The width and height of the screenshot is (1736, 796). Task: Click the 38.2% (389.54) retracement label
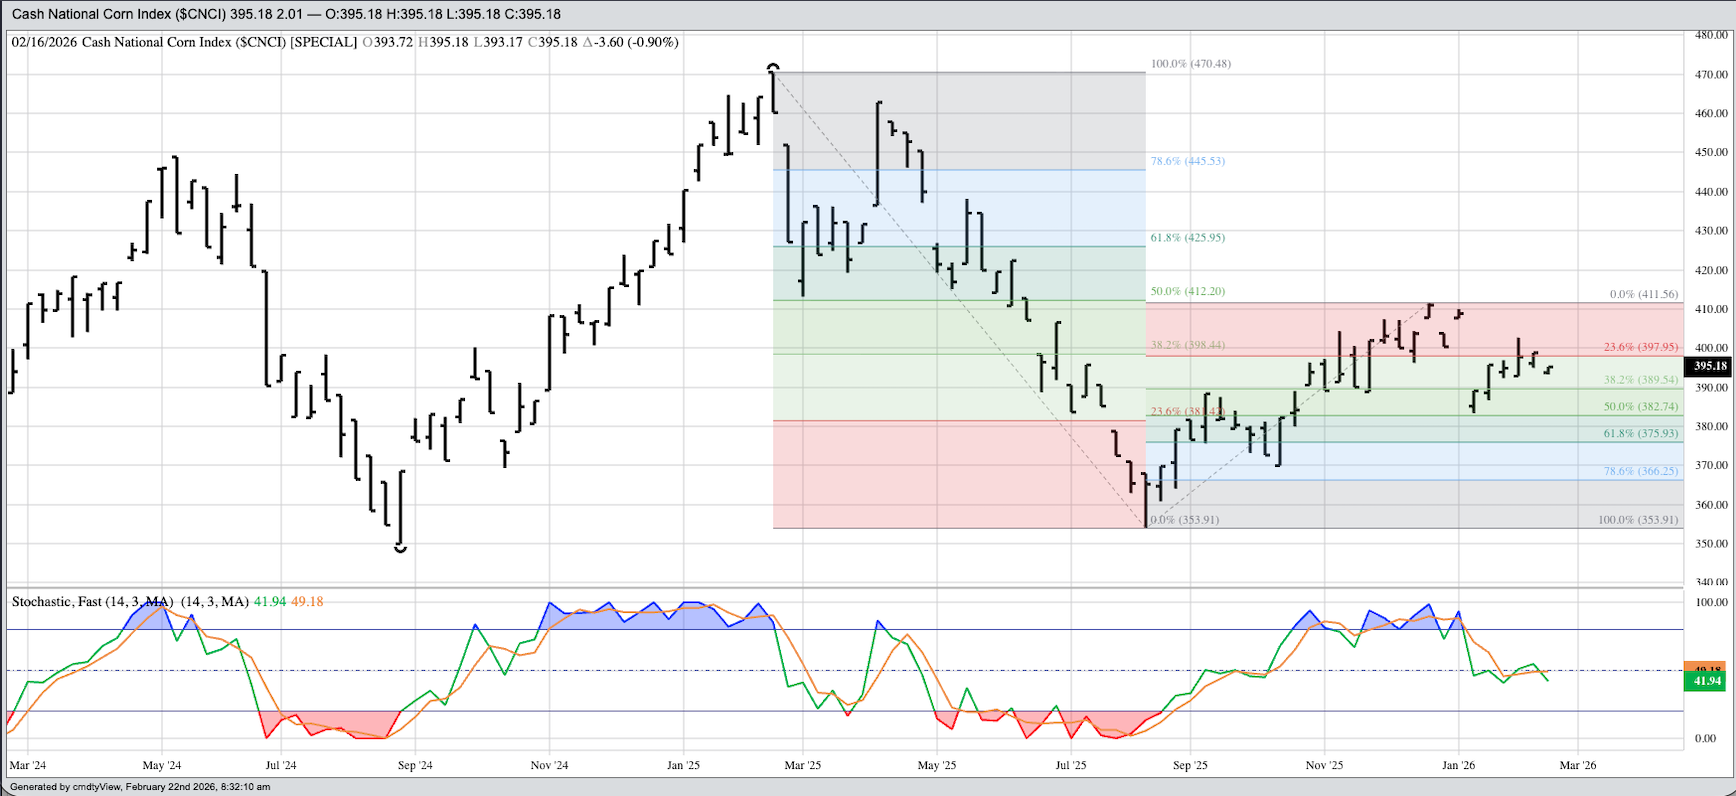point(1640,380)
